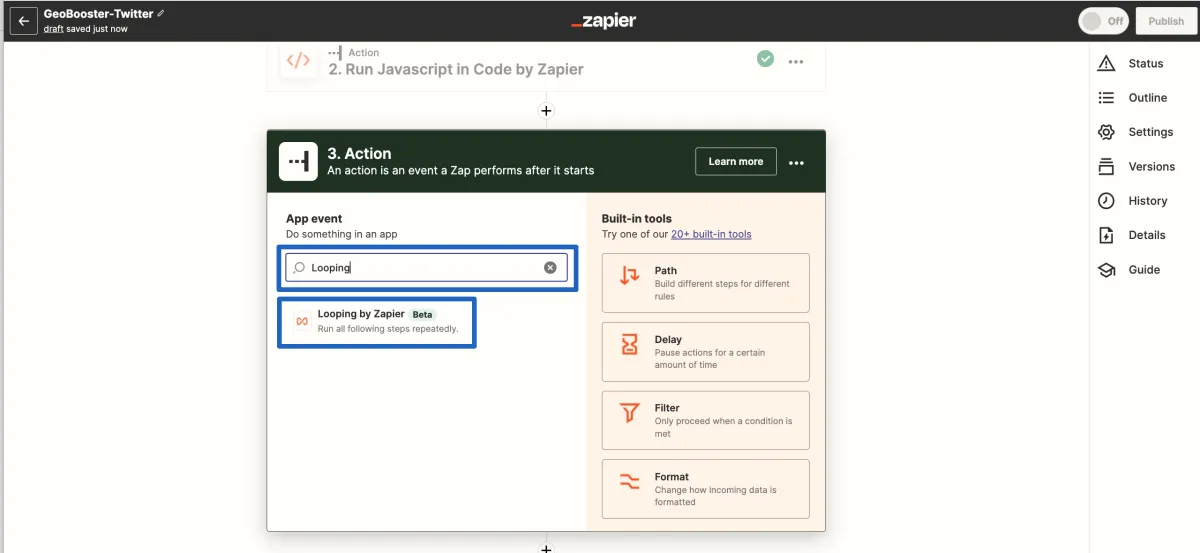Image resolution: width=1200 pixels, height=553 pixels.
Task: Edit Zap name with pencil icon
Action: coord(161,14)
